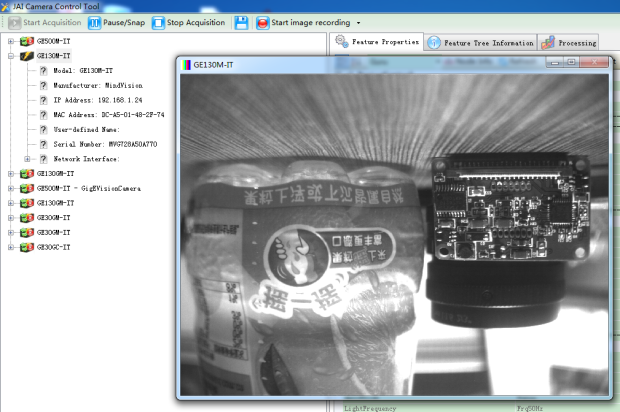Click the LightFrequency property at the bottom
The image size is (620, 412).
tap(370, 408)
